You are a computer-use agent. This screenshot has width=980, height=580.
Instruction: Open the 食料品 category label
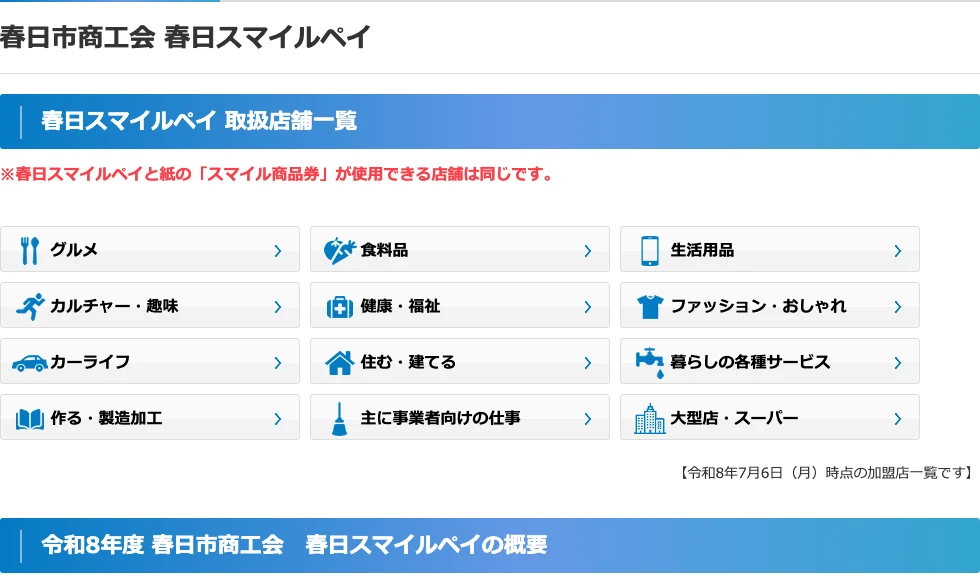pos(384,250)
